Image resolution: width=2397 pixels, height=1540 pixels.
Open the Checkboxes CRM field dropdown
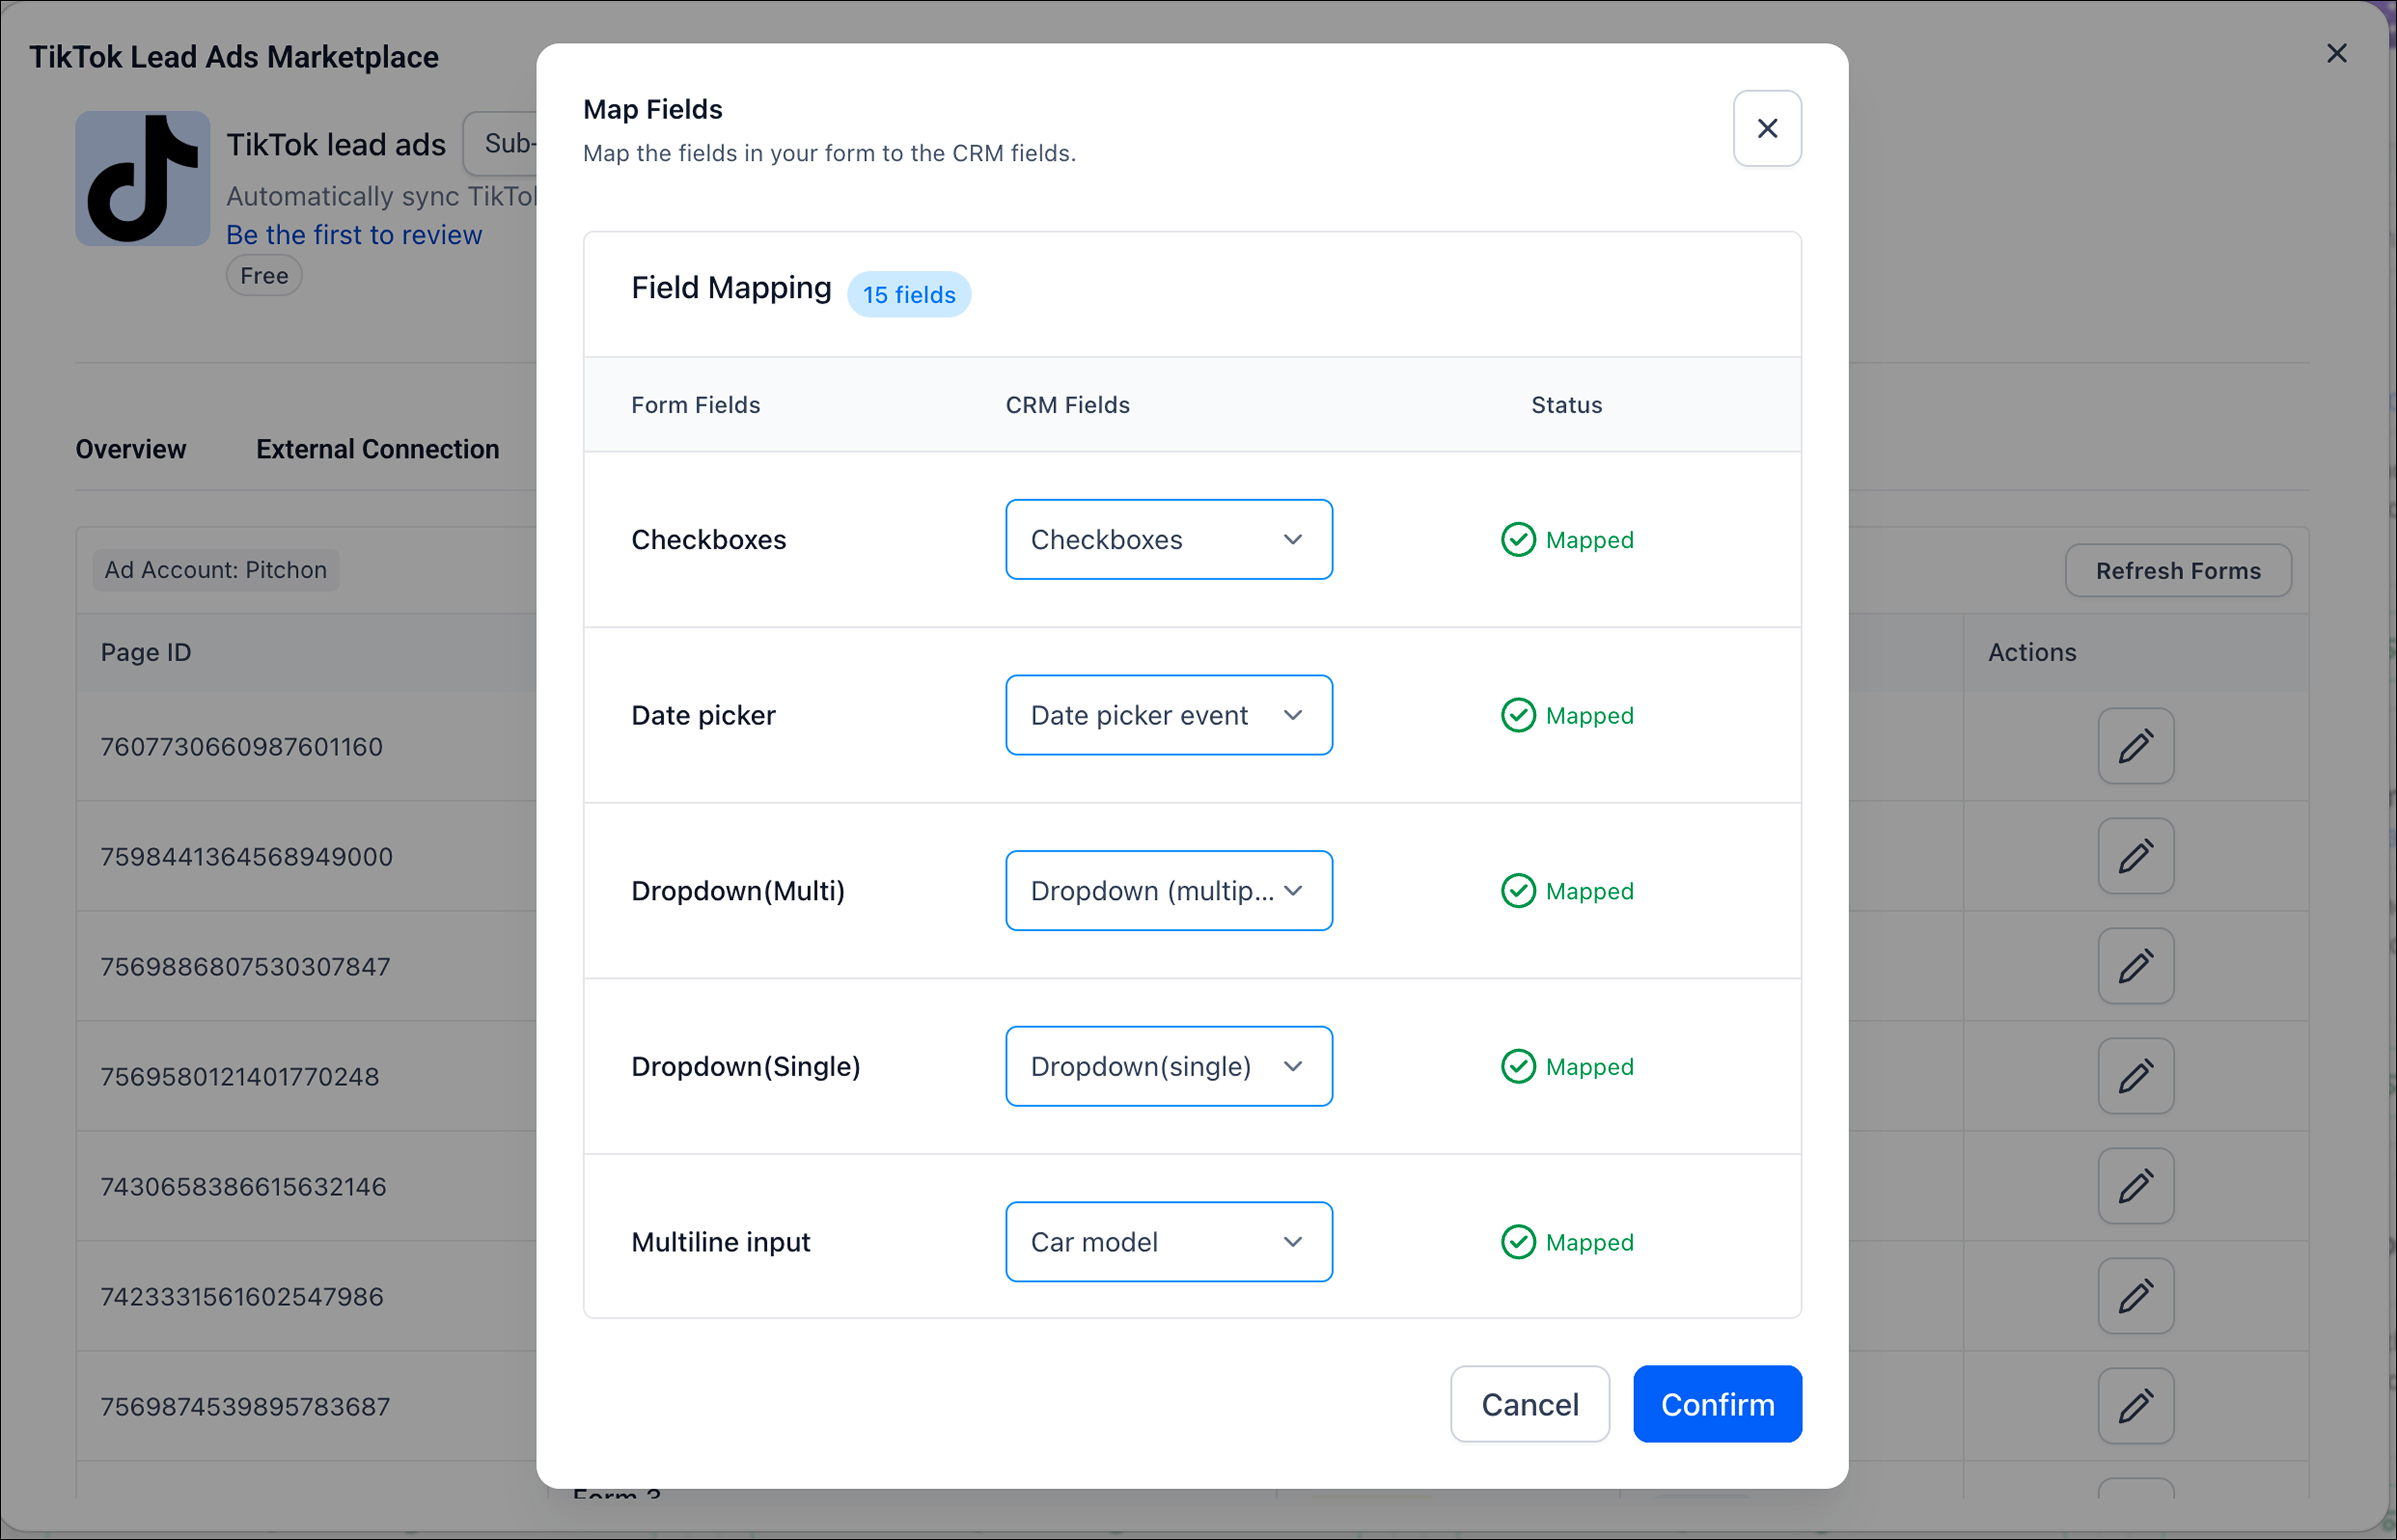point(1169,540)
